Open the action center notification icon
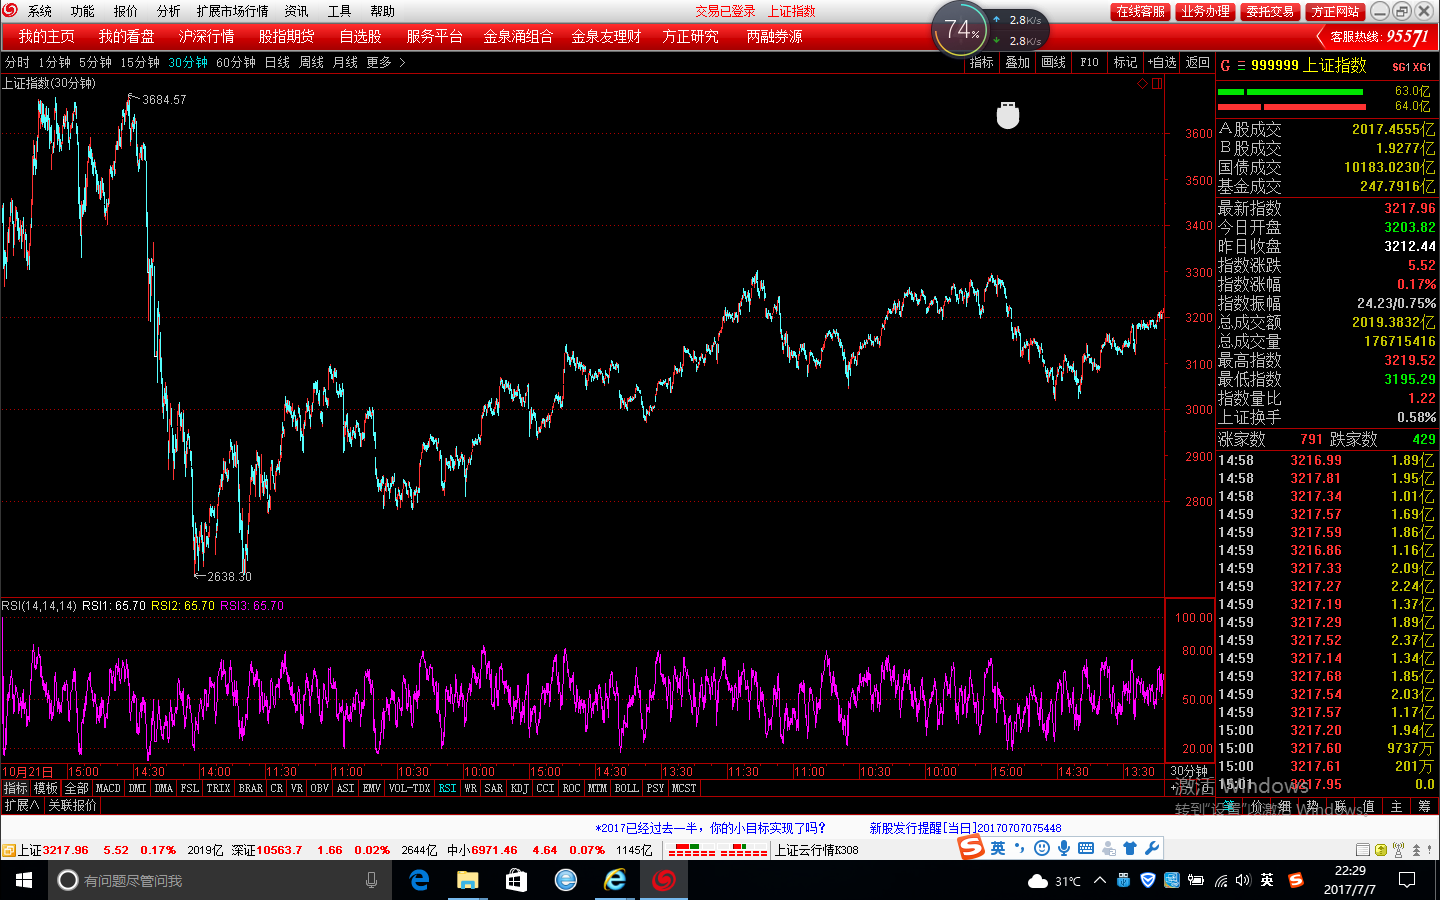Screen dimensions: 1440x900 click(x=1407, y=880)
